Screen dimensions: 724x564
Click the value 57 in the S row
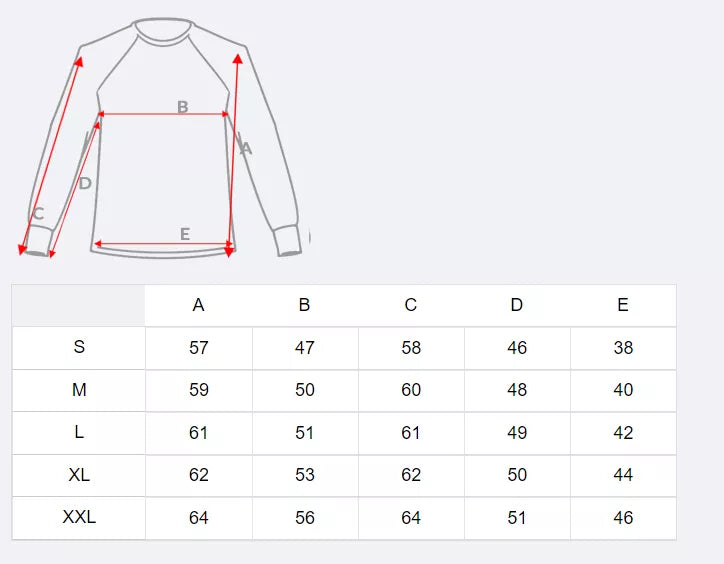pos(199,348)
